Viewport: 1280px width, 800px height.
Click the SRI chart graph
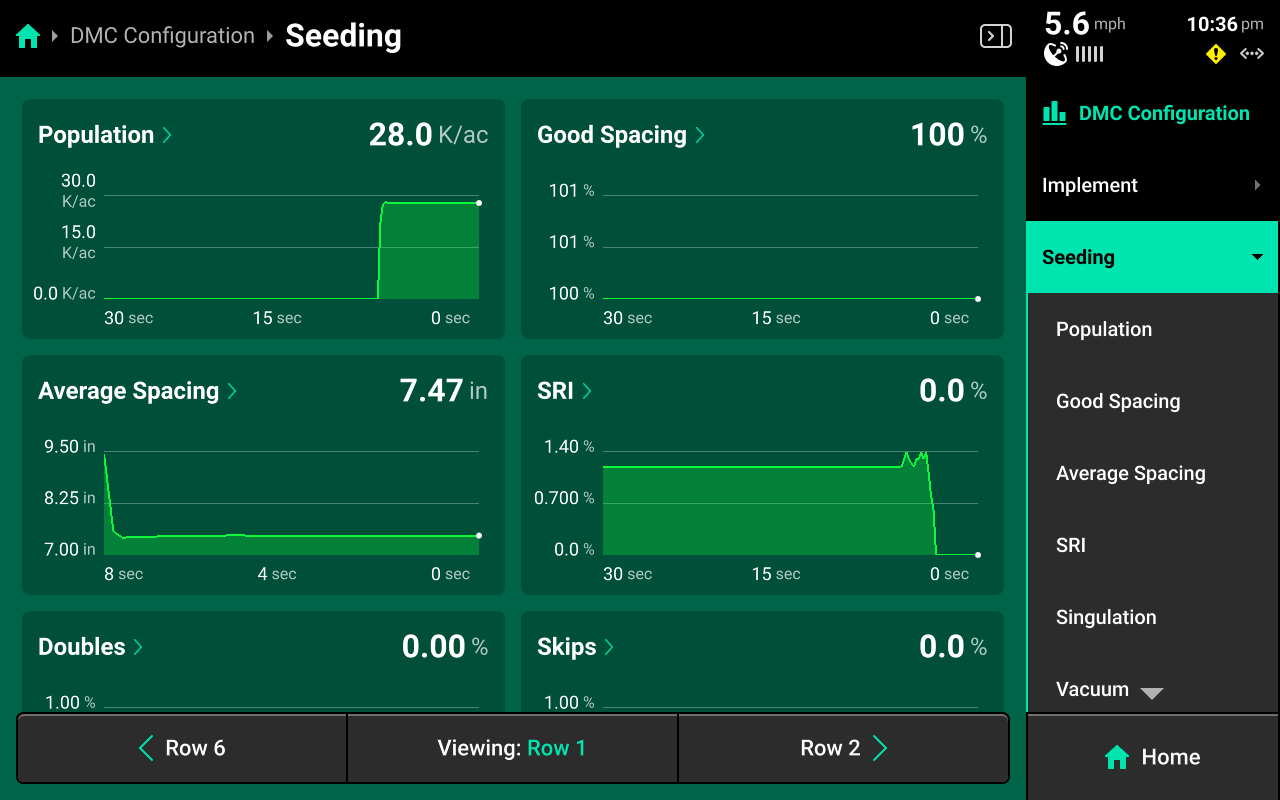pyautogui.click(x=790, y=503)
